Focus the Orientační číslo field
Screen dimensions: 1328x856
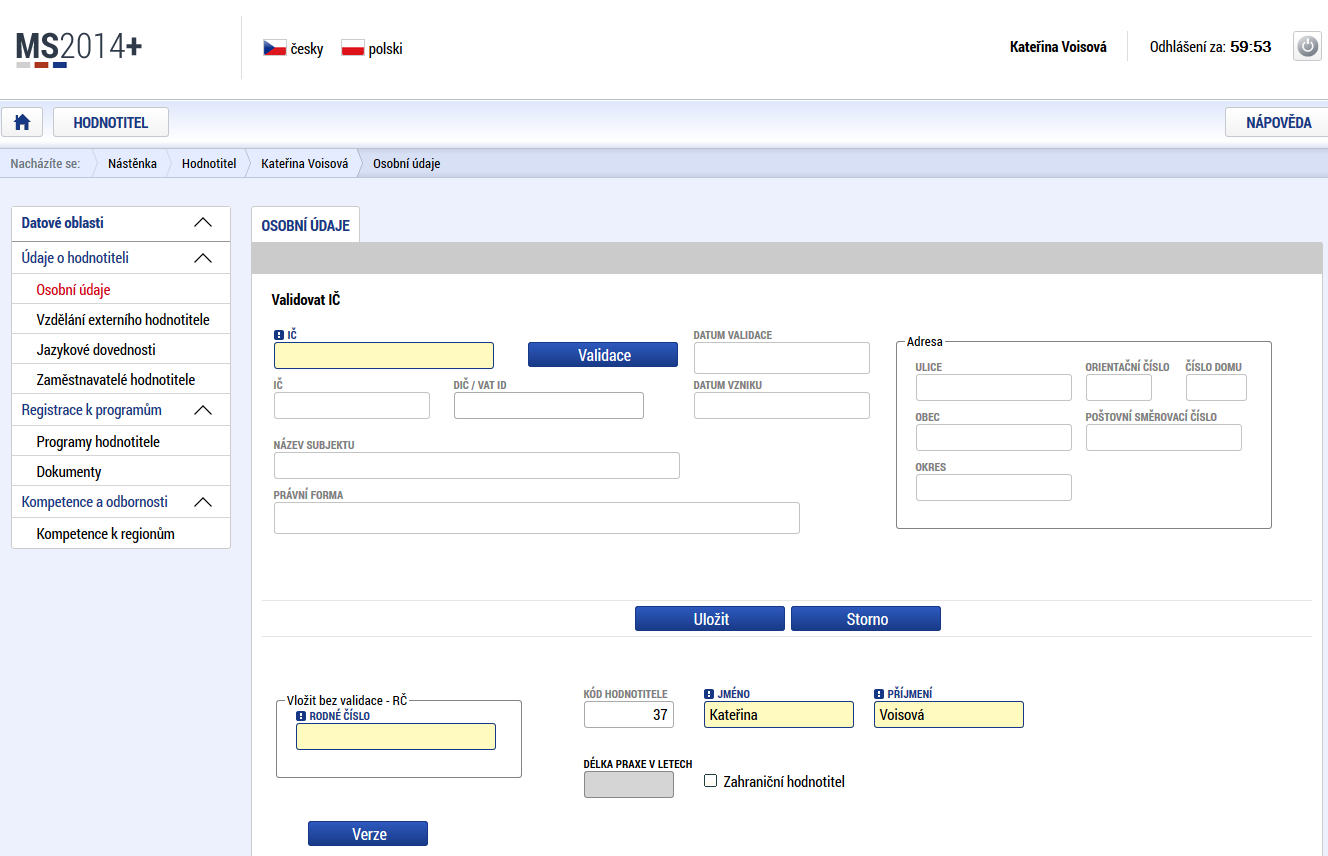pyautogui.click(x=1119, y=387)
